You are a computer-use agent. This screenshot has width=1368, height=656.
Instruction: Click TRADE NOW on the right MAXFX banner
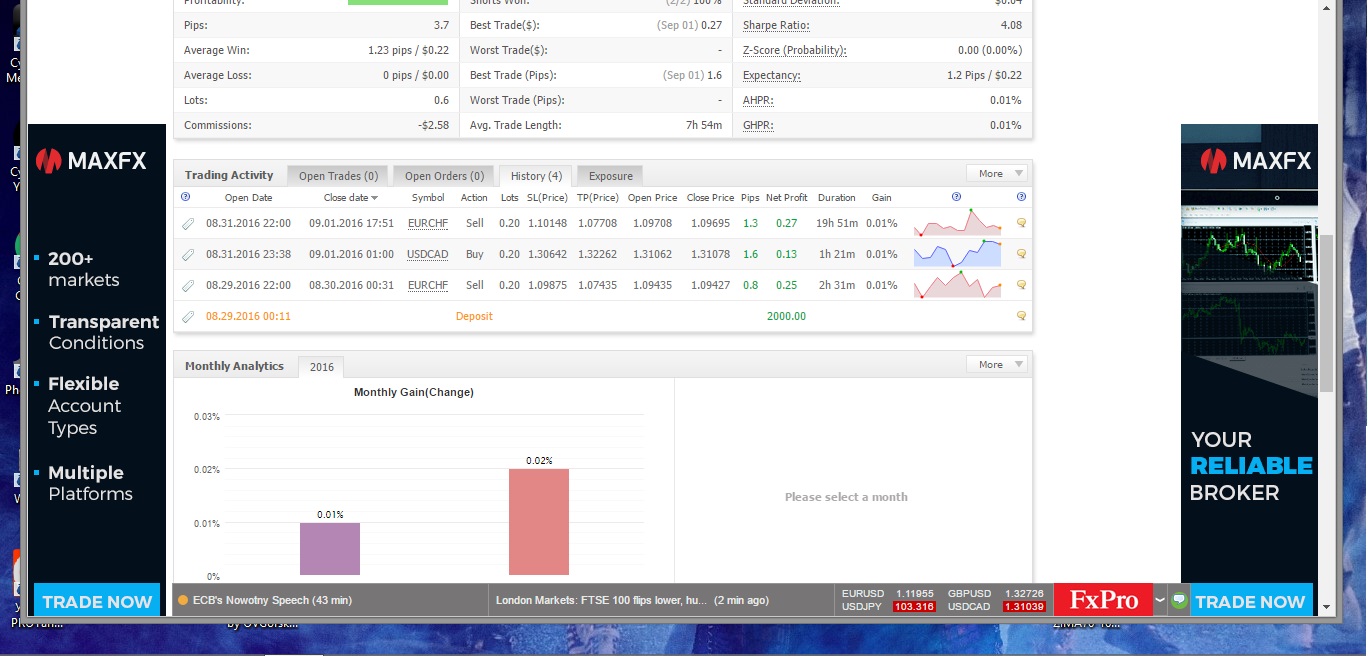click(1250, 601)
